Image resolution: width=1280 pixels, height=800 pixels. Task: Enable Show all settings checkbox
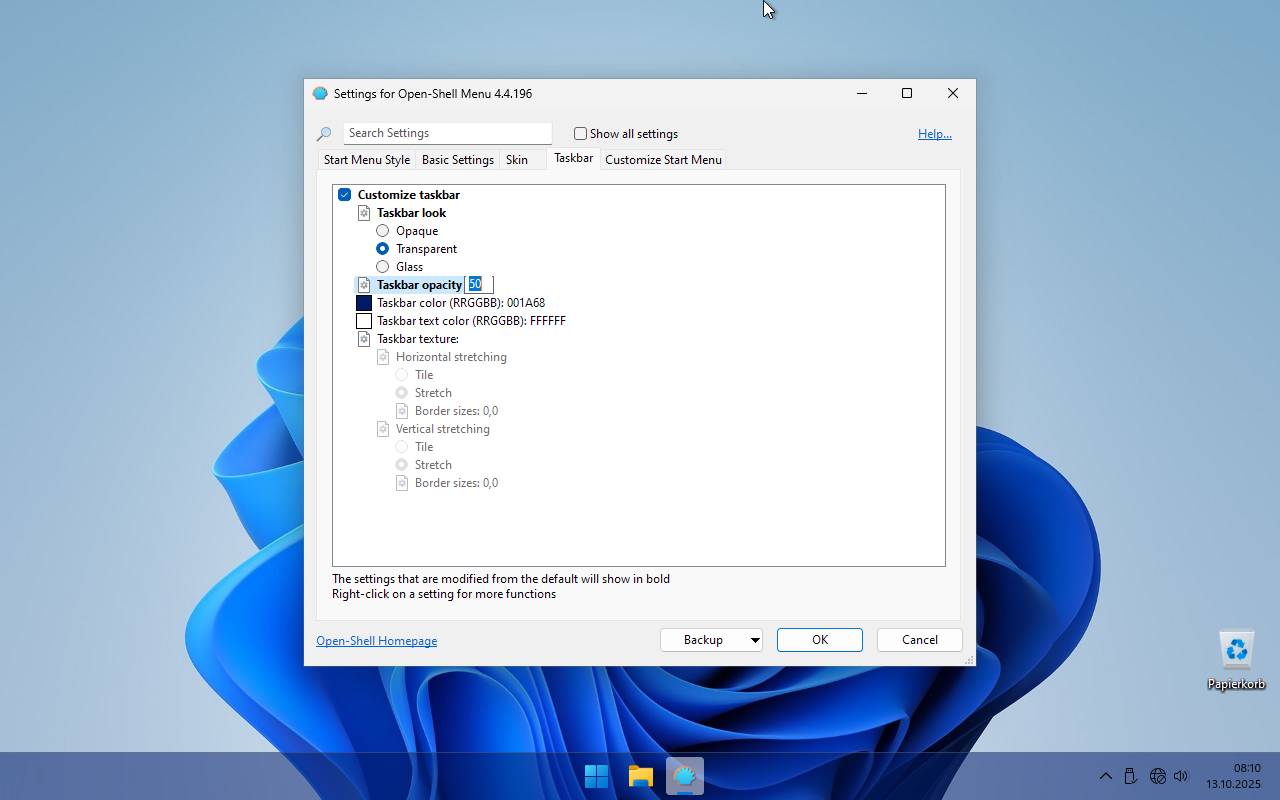pyautogui.click(x=580, y=133)
